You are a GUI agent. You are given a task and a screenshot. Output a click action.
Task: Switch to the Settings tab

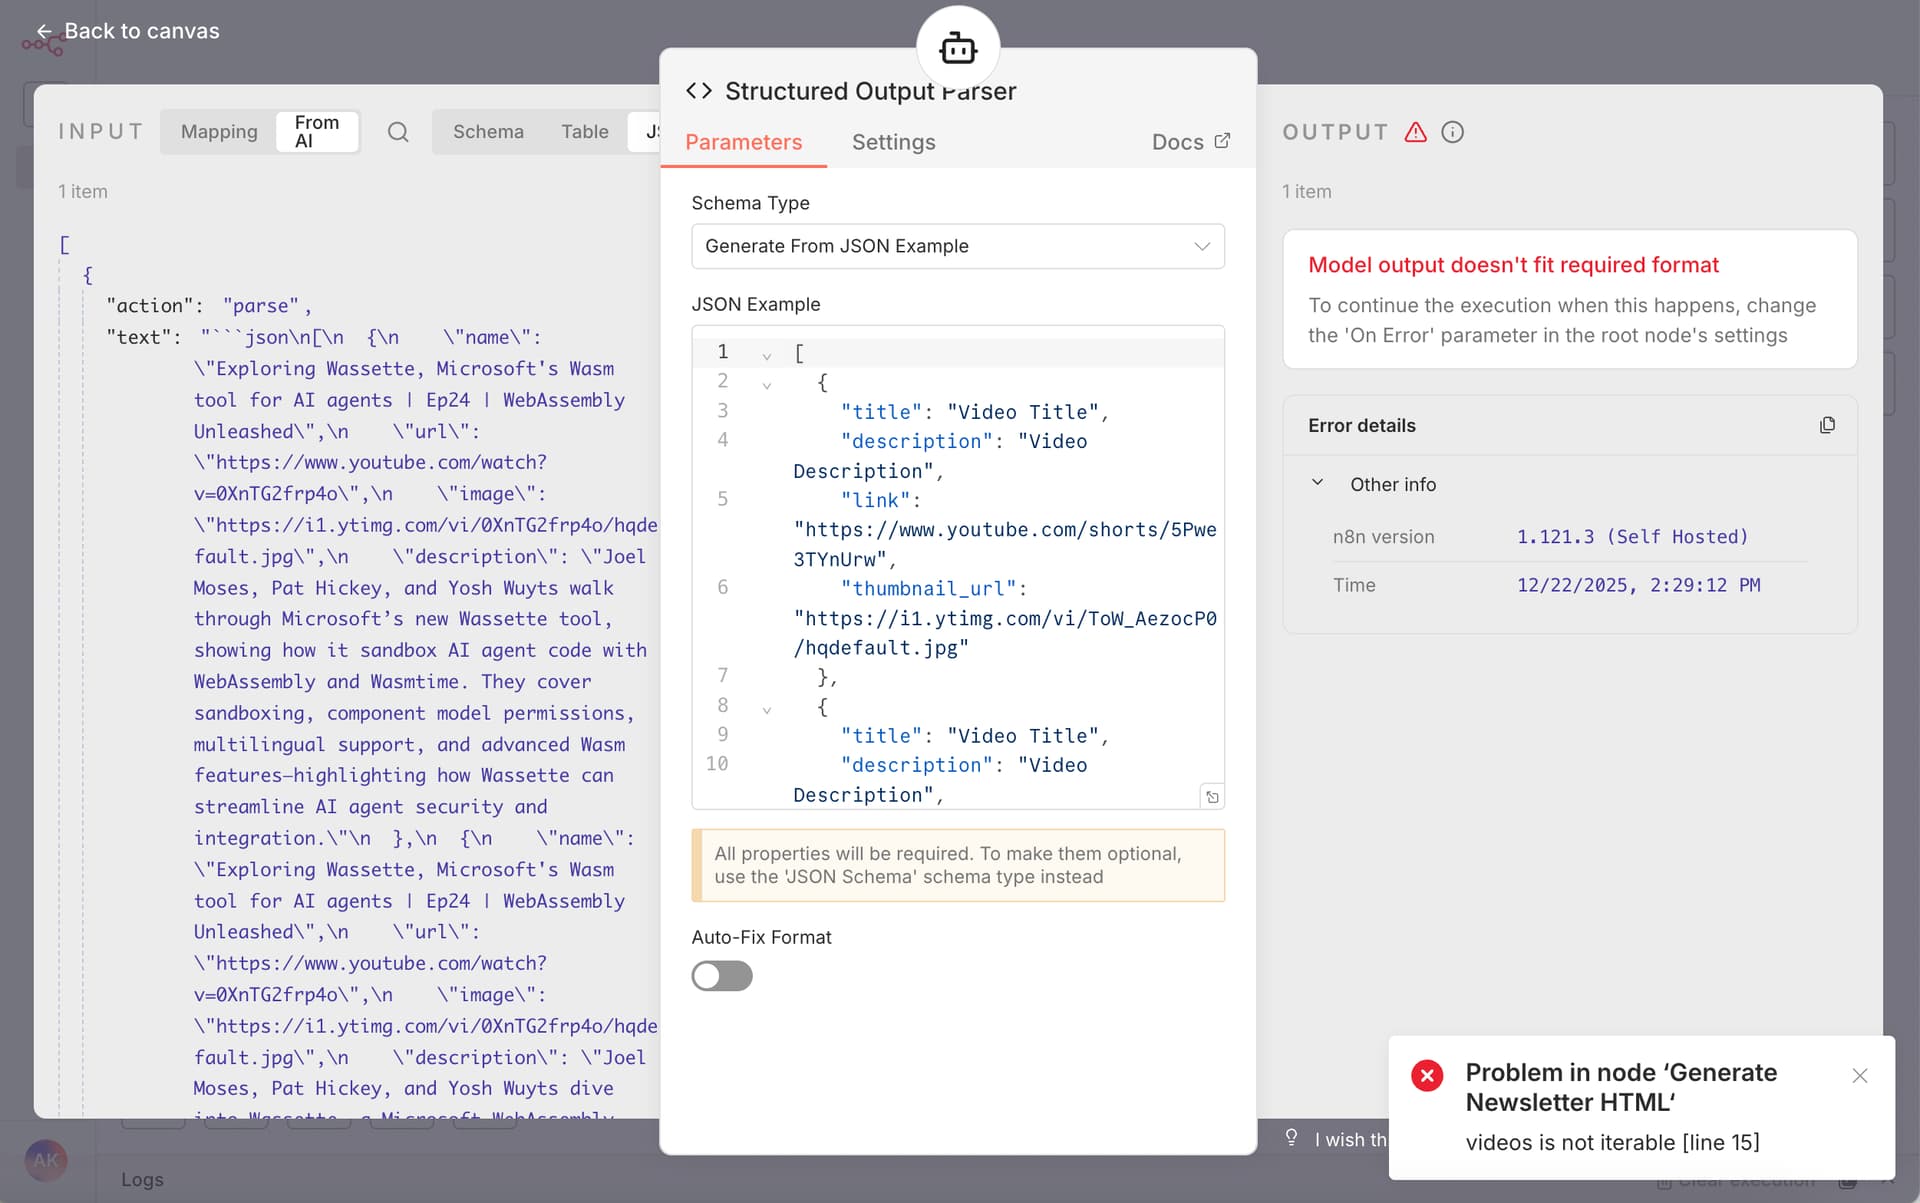coord(893,142)
